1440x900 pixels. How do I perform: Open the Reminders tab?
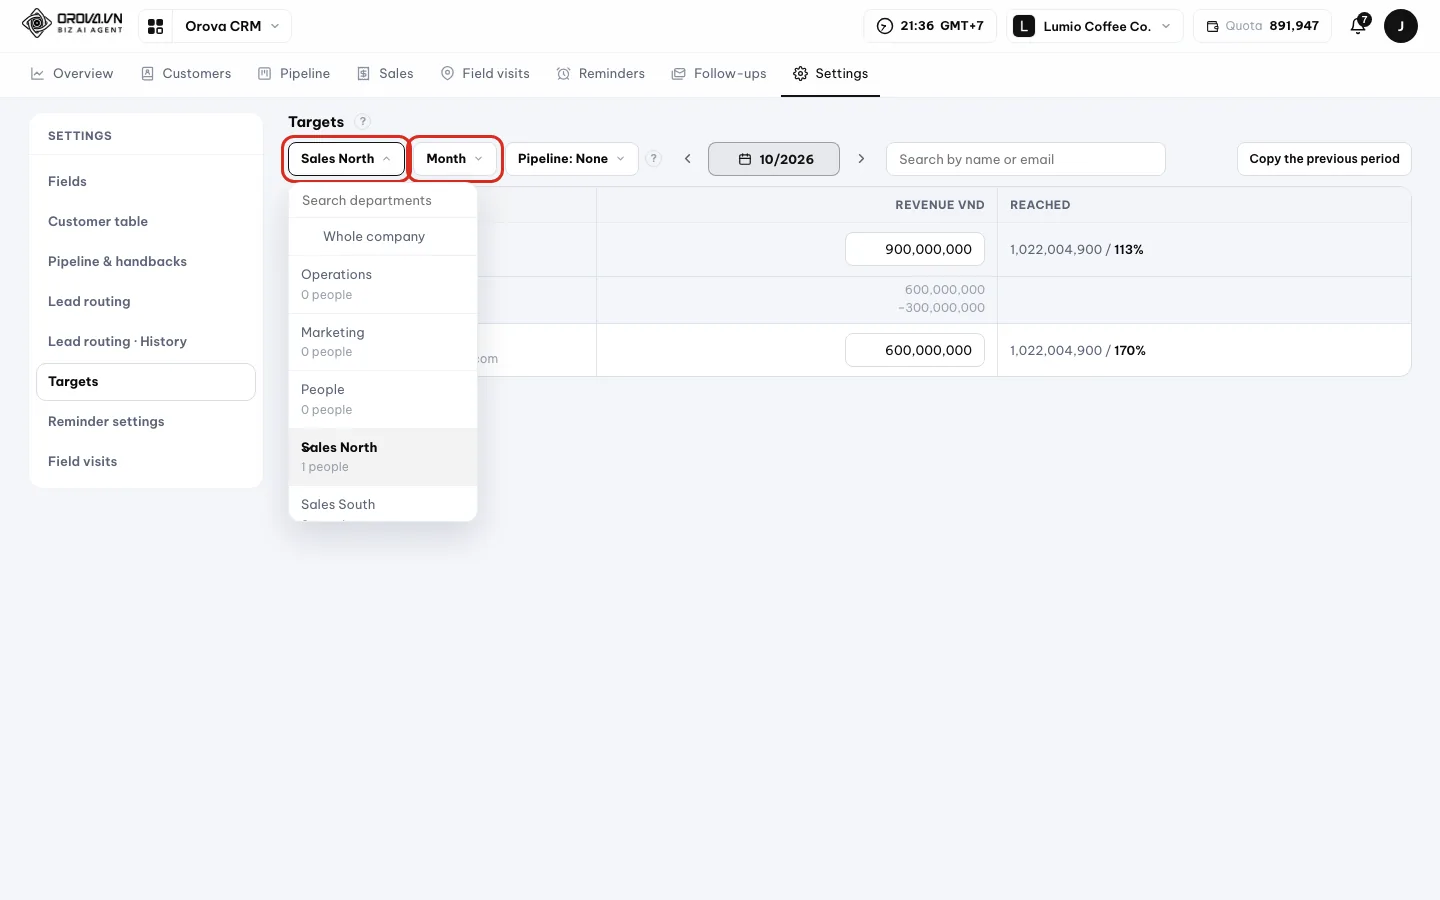pyautogui.click(x=601, y=74)
